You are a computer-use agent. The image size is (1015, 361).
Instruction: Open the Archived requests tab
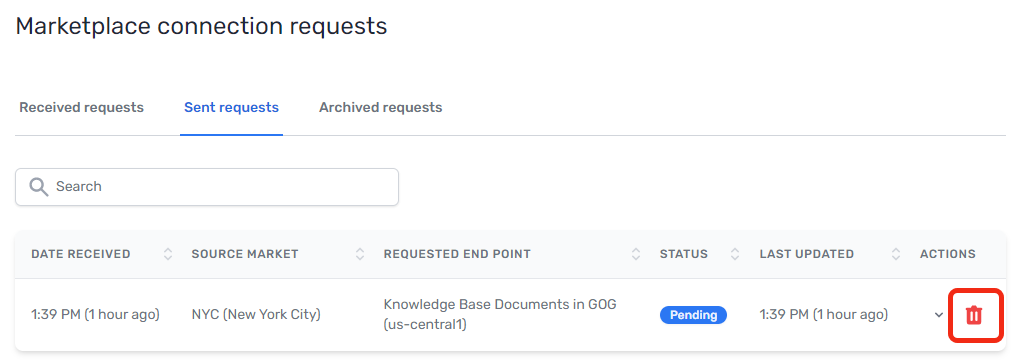(x=381, y=107)
